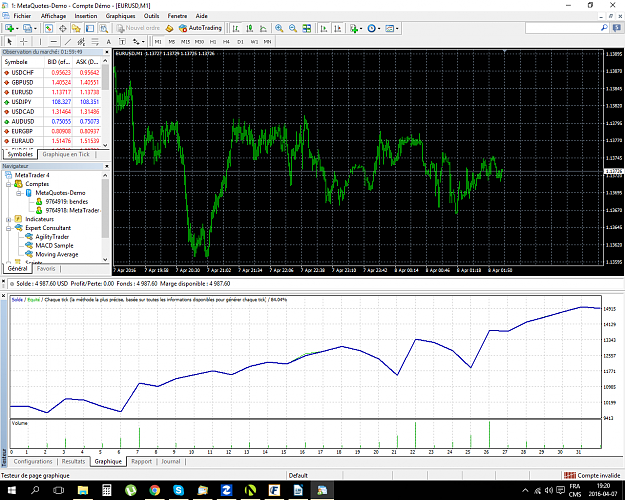The height and width of the screenshot is (500, 625).
Task: Collapse the Comptes tree node
Action: (x=8, y=184)
